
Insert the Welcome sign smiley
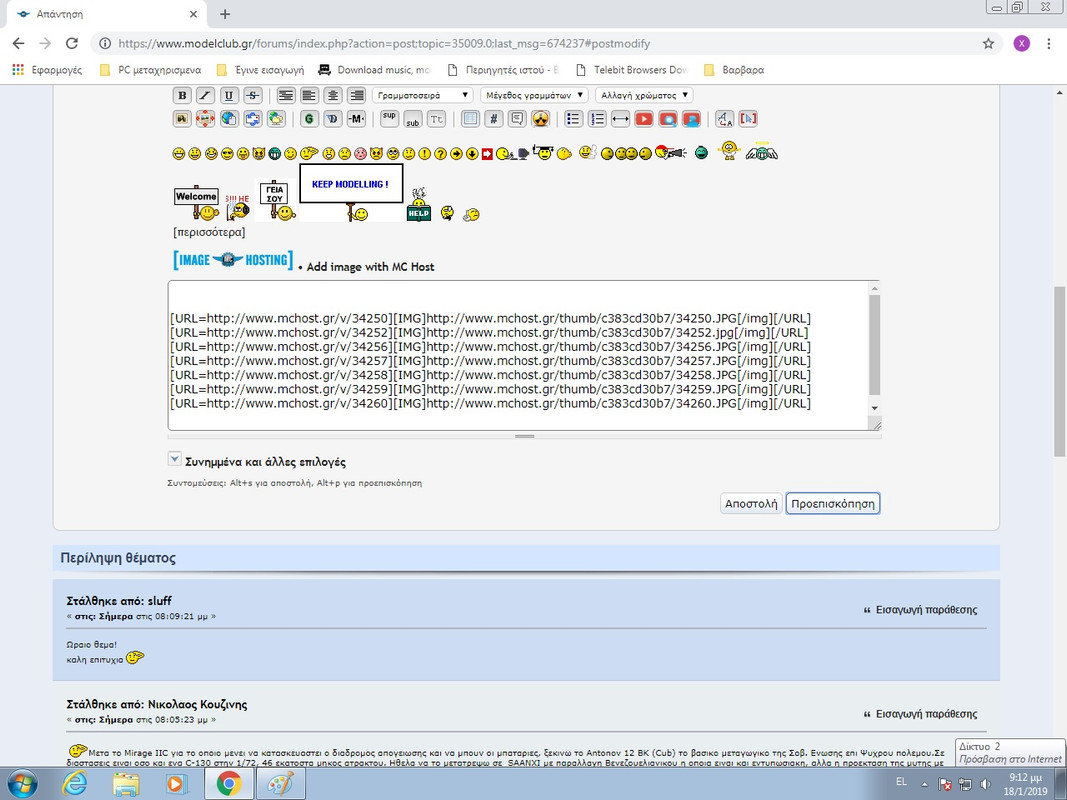(197, 203)
